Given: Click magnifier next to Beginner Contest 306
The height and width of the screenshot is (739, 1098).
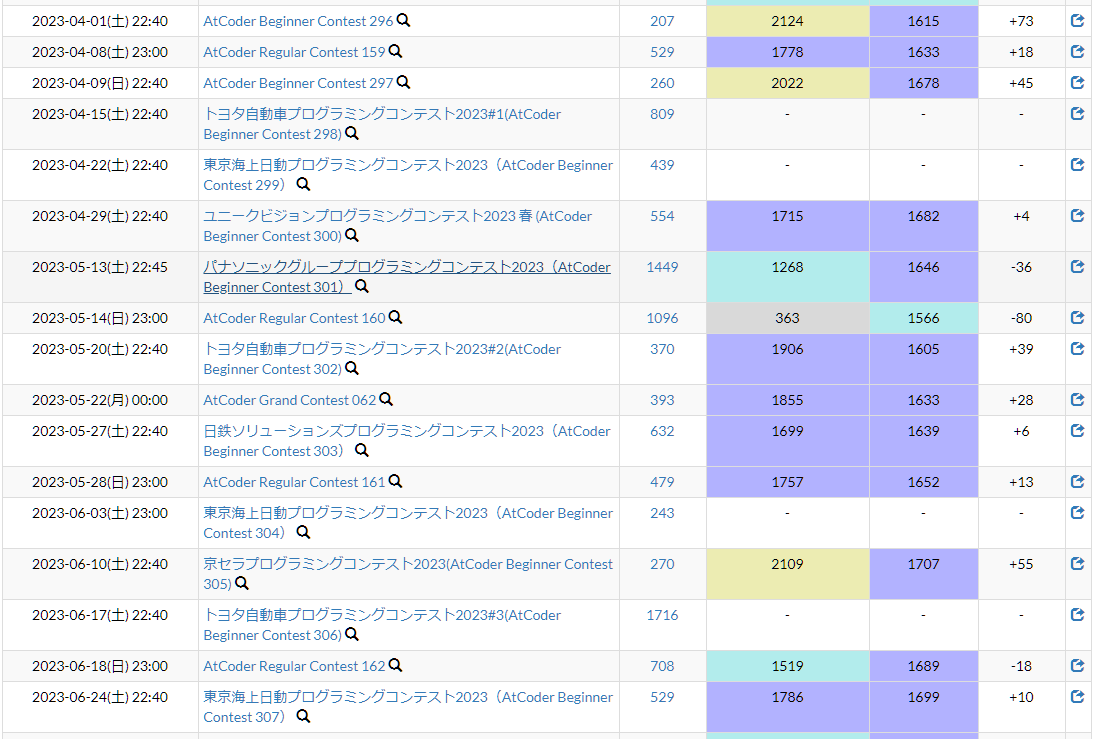Looking at the screenshot, I should pyautogui.click(x=352, y=635).
